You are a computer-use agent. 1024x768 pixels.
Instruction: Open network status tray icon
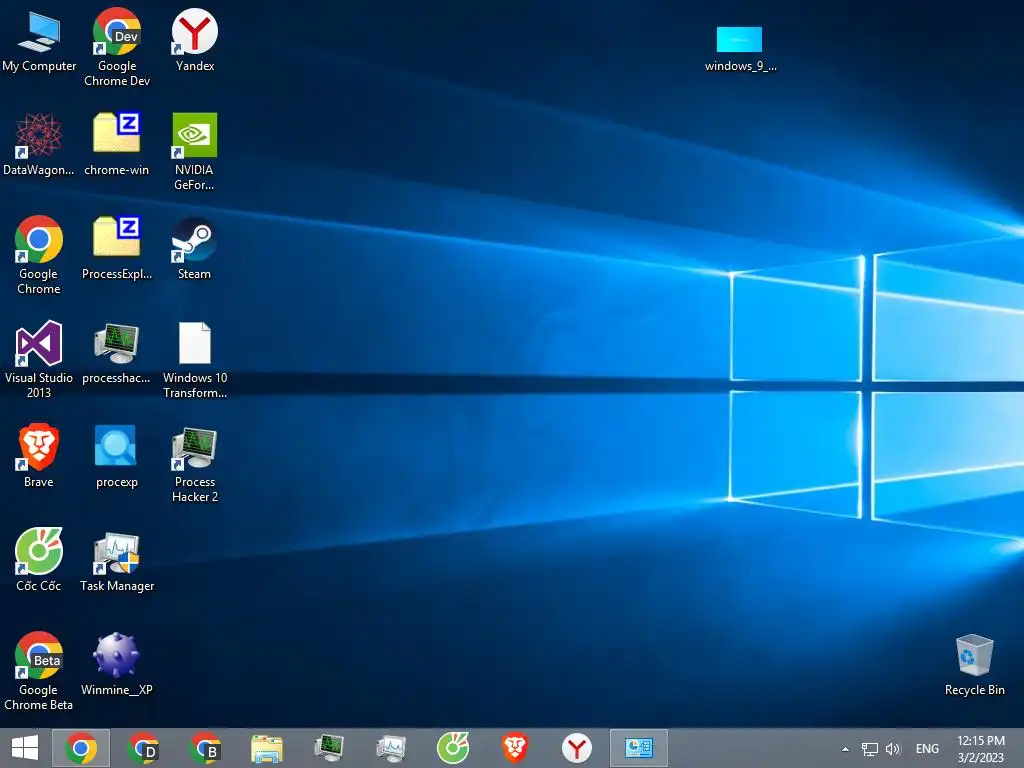click(x=870, y=749)
